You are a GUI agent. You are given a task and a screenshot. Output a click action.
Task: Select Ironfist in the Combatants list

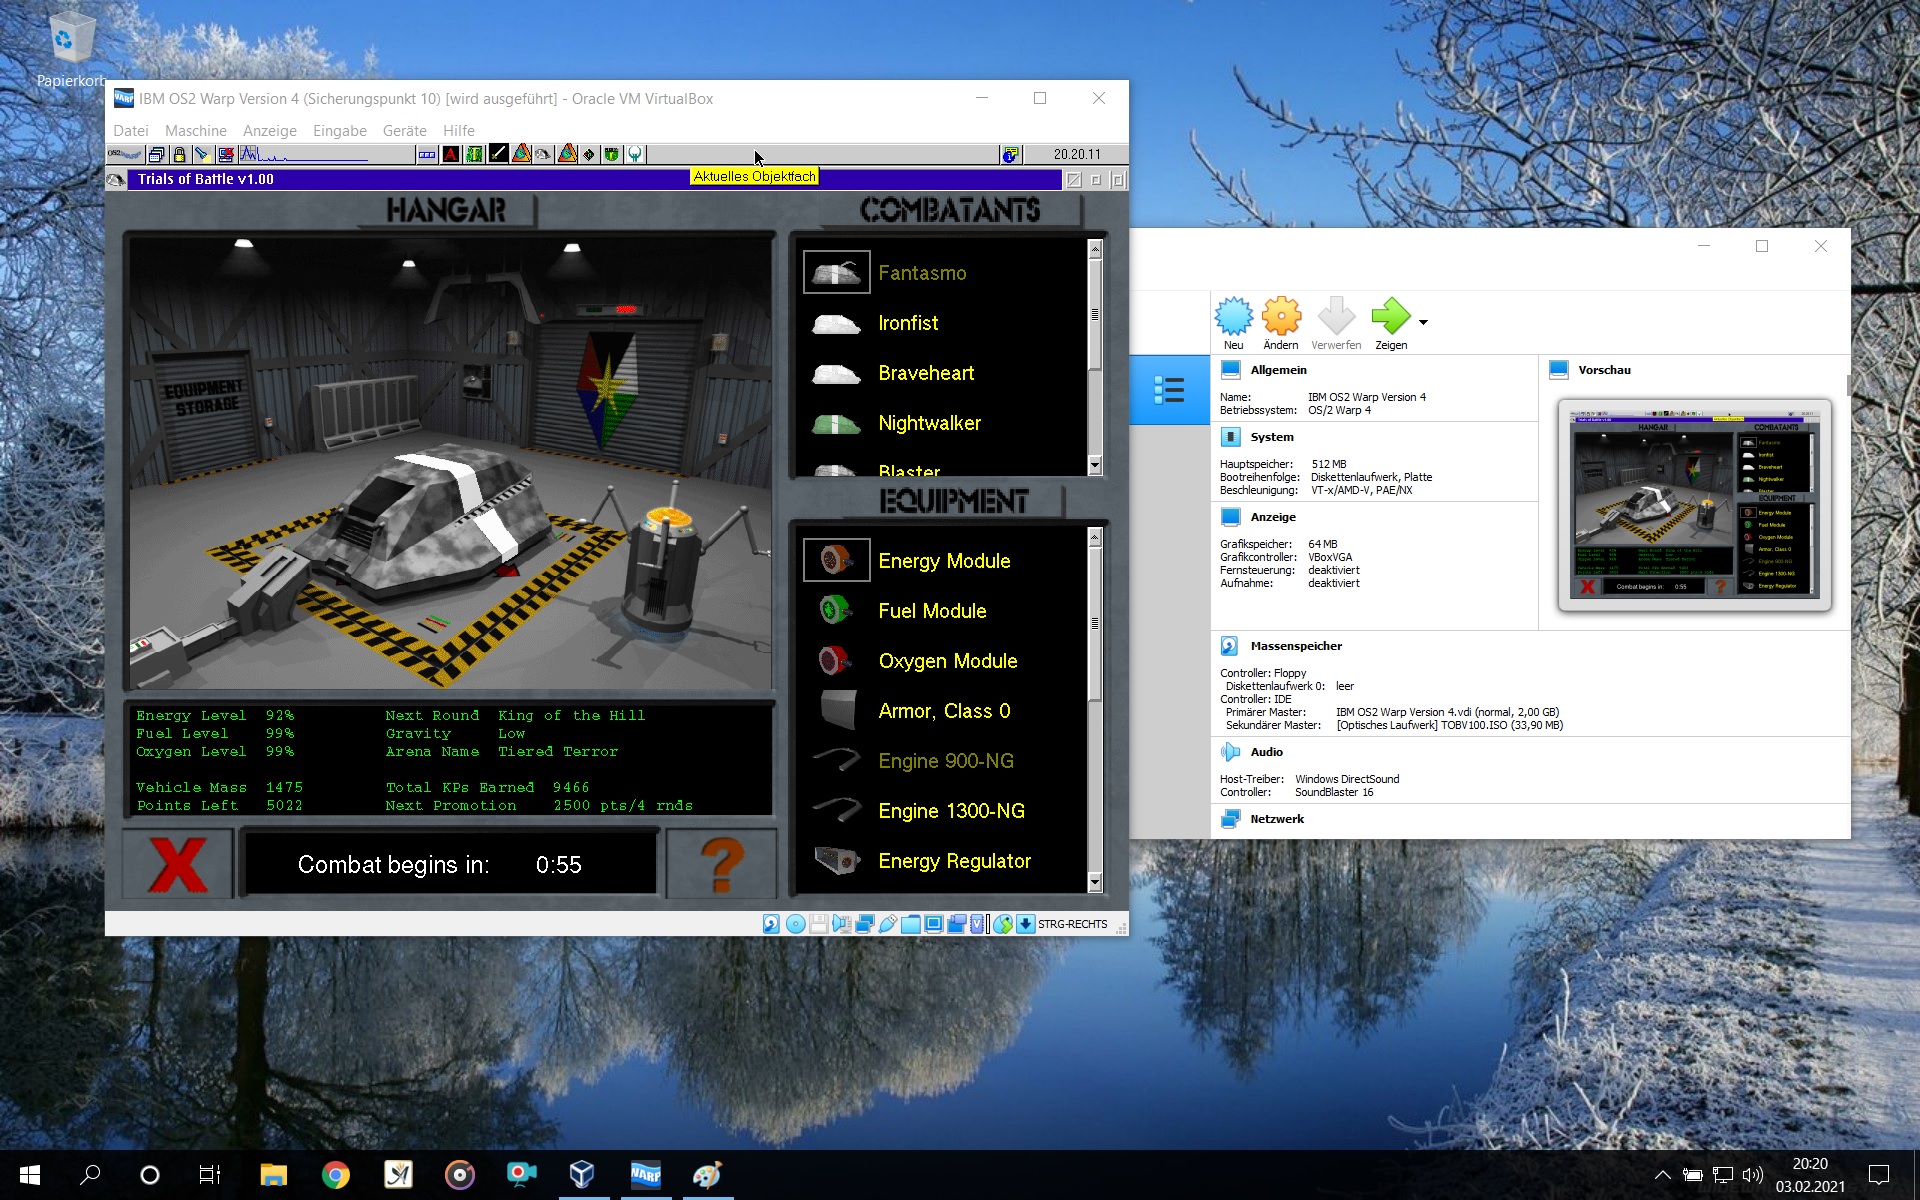pyautogui.click(x=907, y=323)
